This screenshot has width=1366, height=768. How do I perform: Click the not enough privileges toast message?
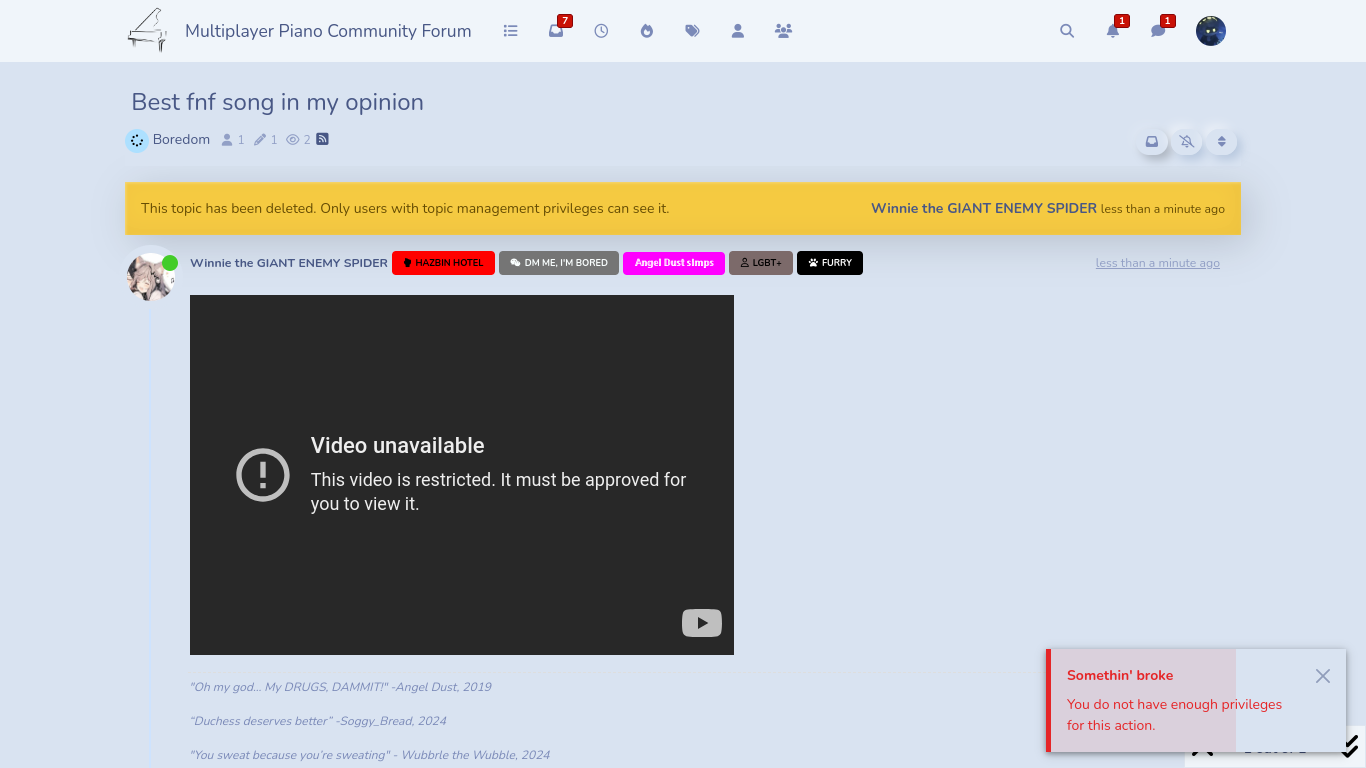point(1174,715)
